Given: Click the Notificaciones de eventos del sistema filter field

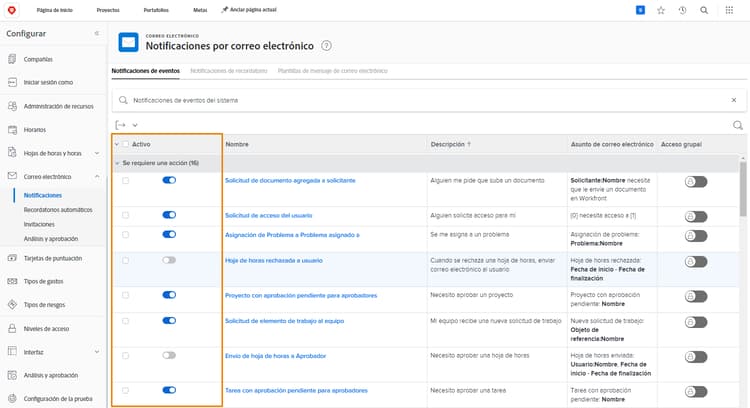Looking at the screenshot, I should tap(429, 100).
